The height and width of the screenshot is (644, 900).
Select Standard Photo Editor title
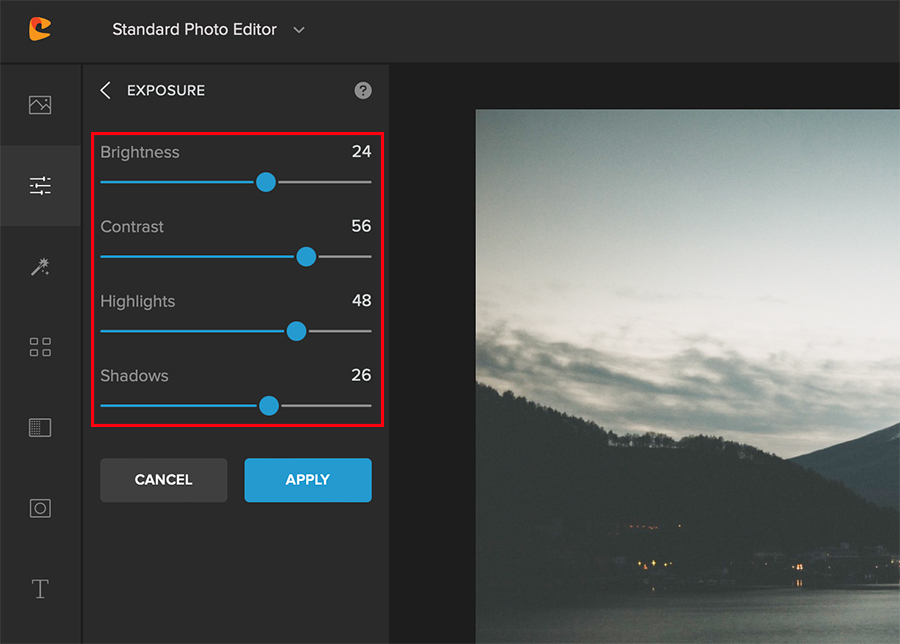click(x=194, y=29)
